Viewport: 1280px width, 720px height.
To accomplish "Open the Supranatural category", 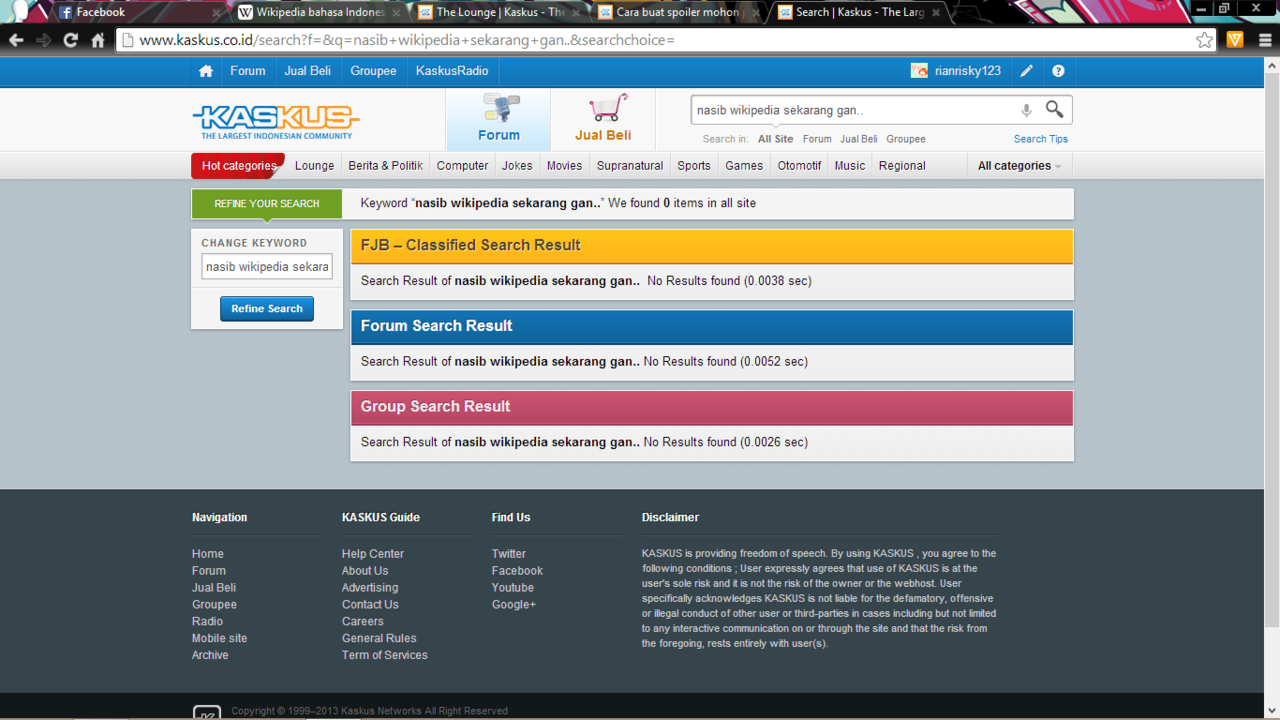I will 630,166.
